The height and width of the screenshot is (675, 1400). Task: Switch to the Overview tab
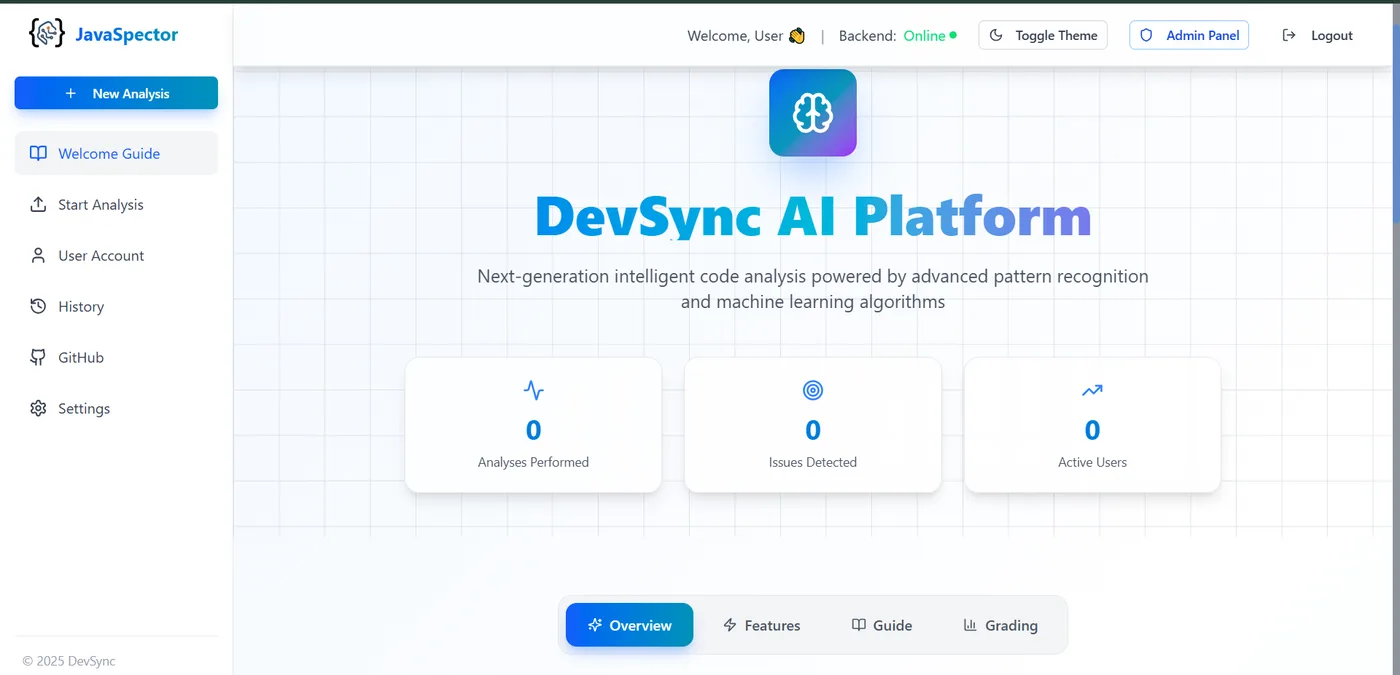click(629, 625)
